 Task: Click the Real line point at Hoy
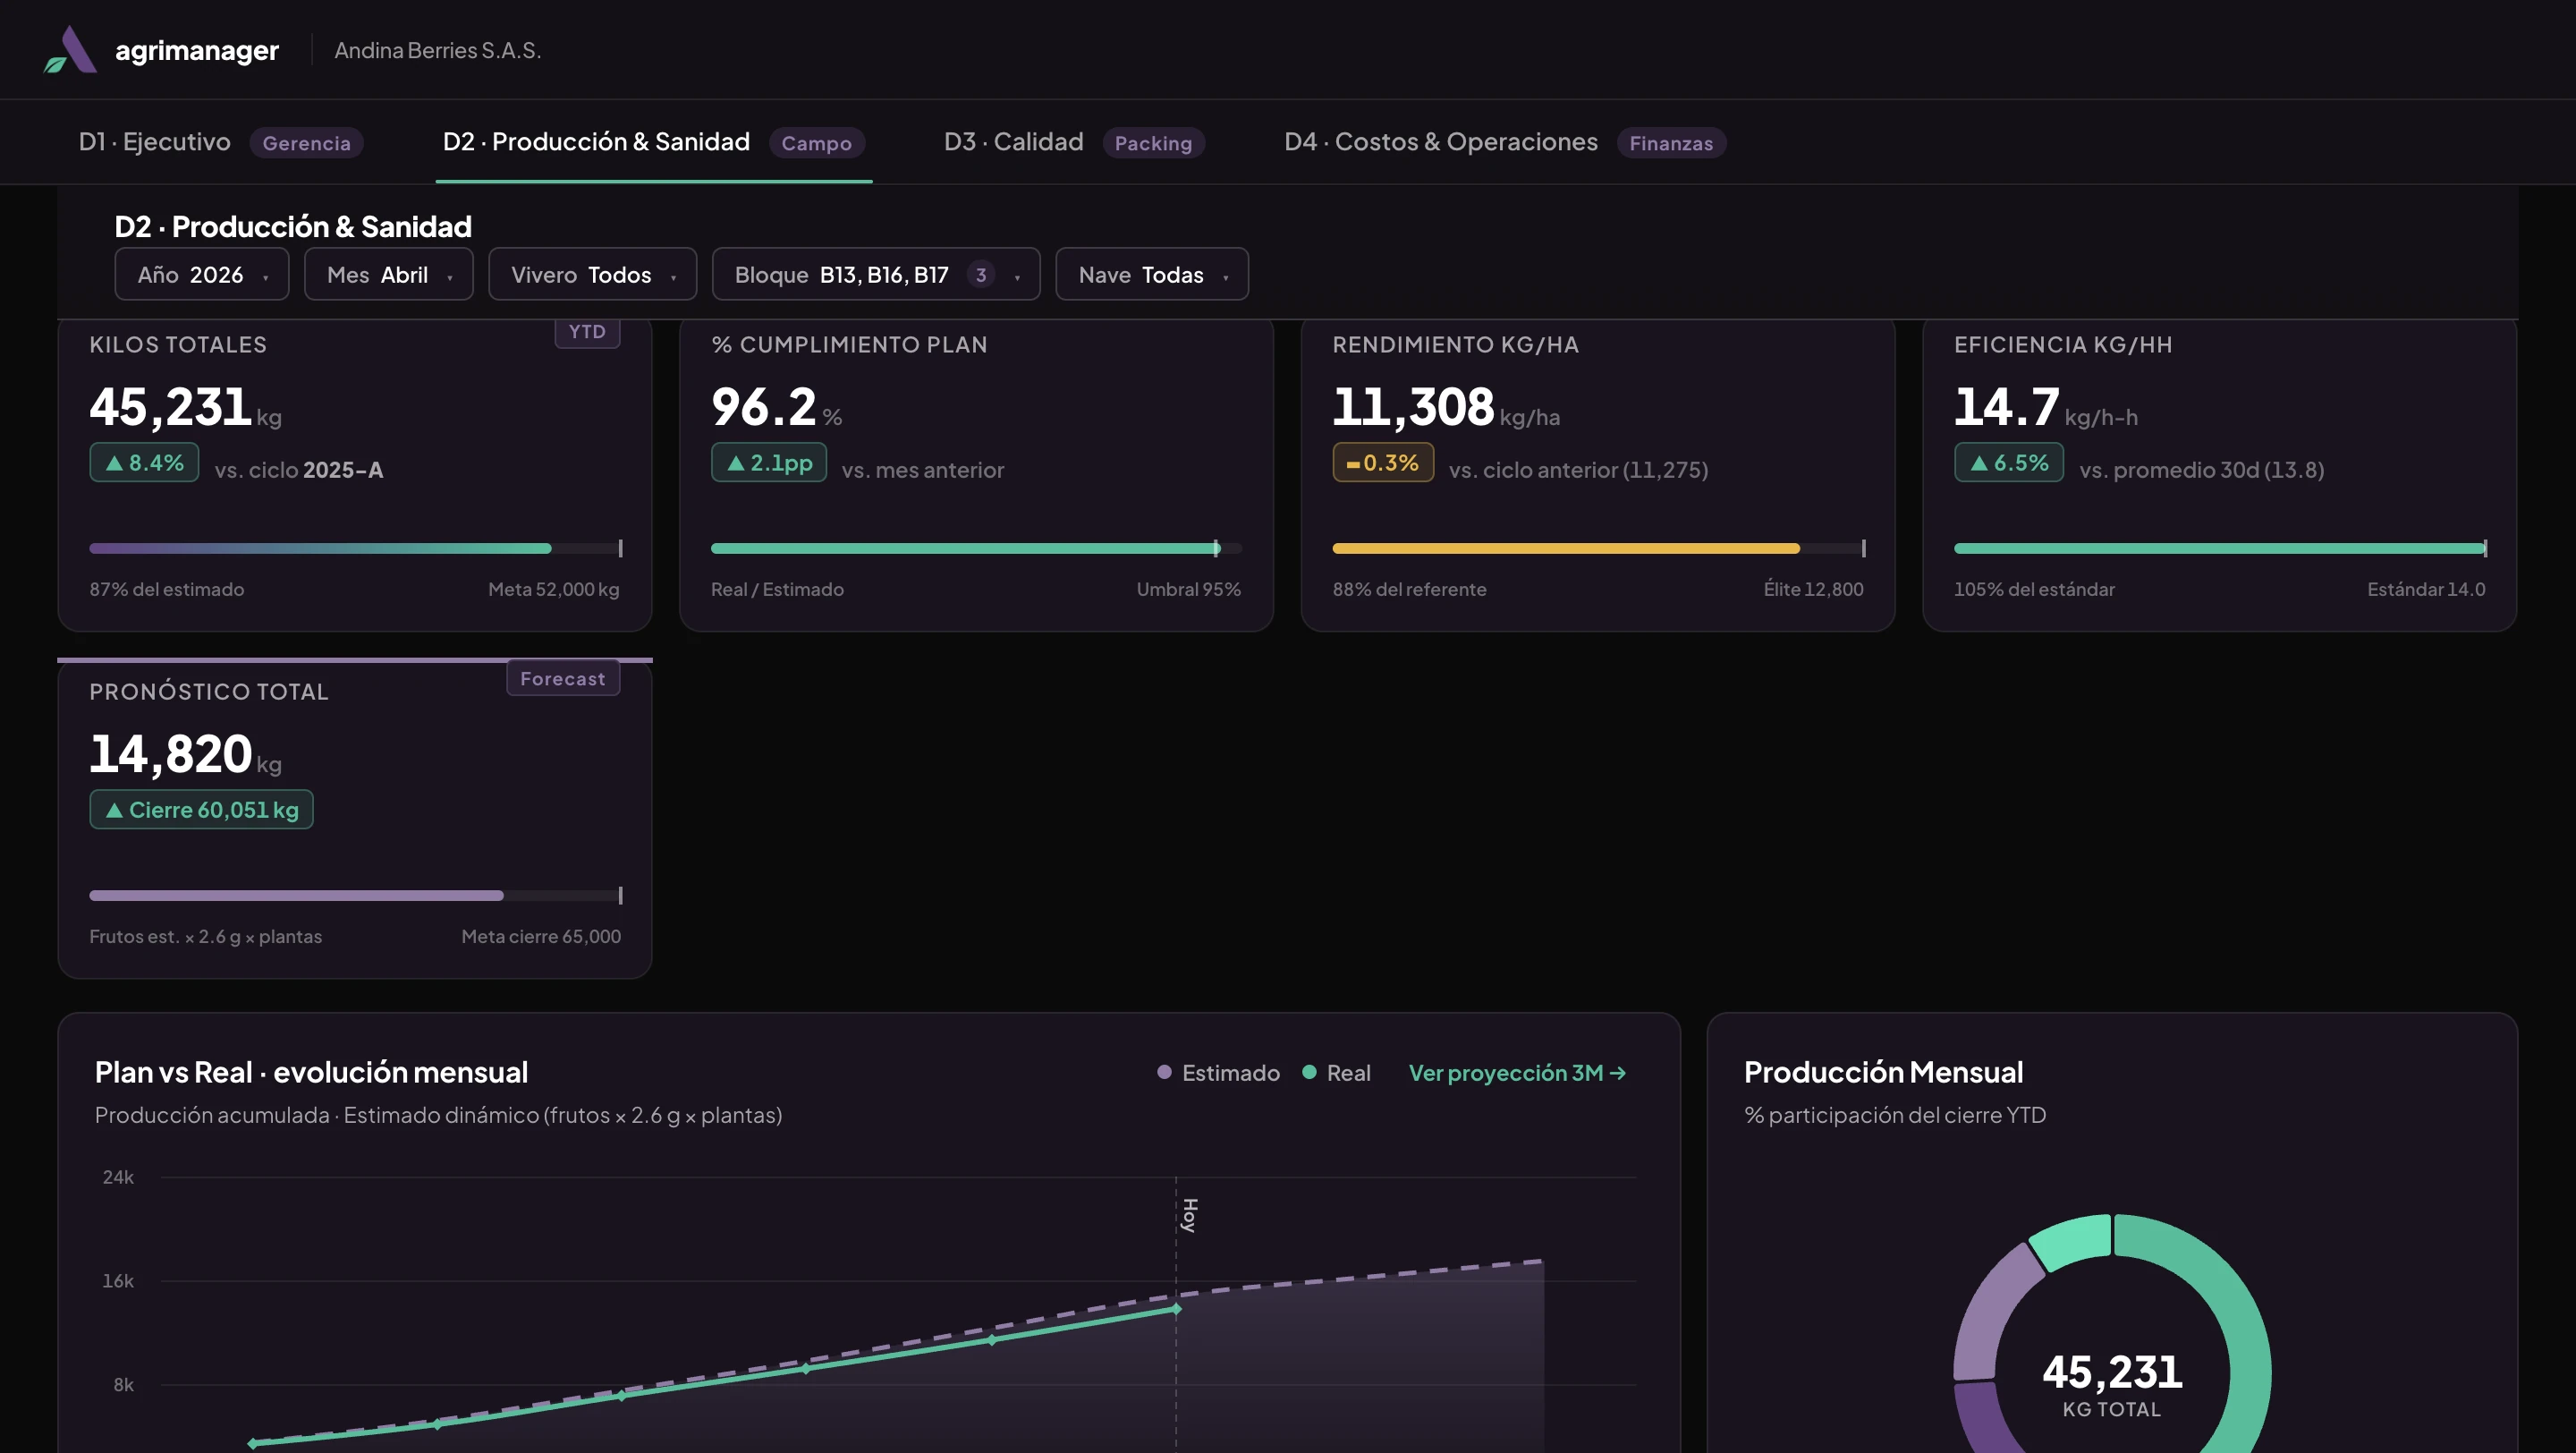point(1176,1308)
